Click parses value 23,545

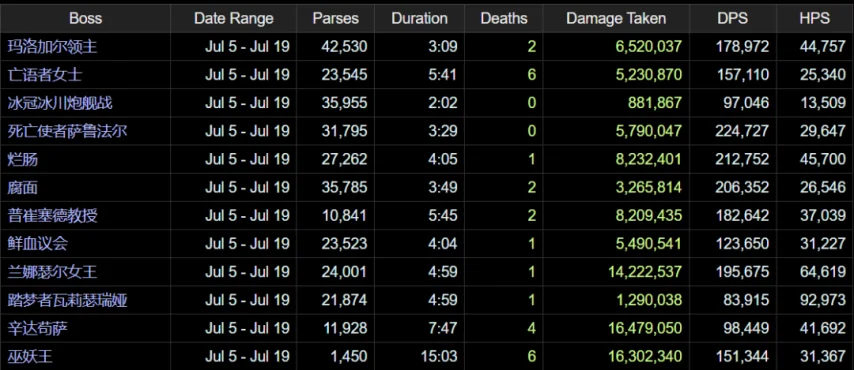[x=344, y=75]
